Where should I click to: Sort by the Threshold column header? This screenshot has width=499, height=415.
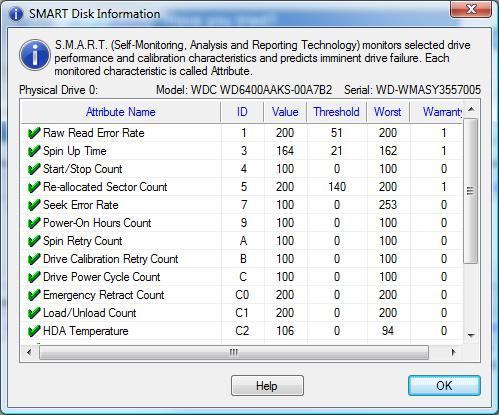coord(337,112)
